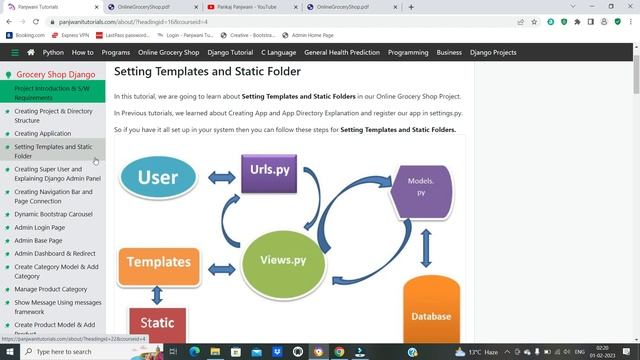Show hidden system tray icons

[507, 351]
